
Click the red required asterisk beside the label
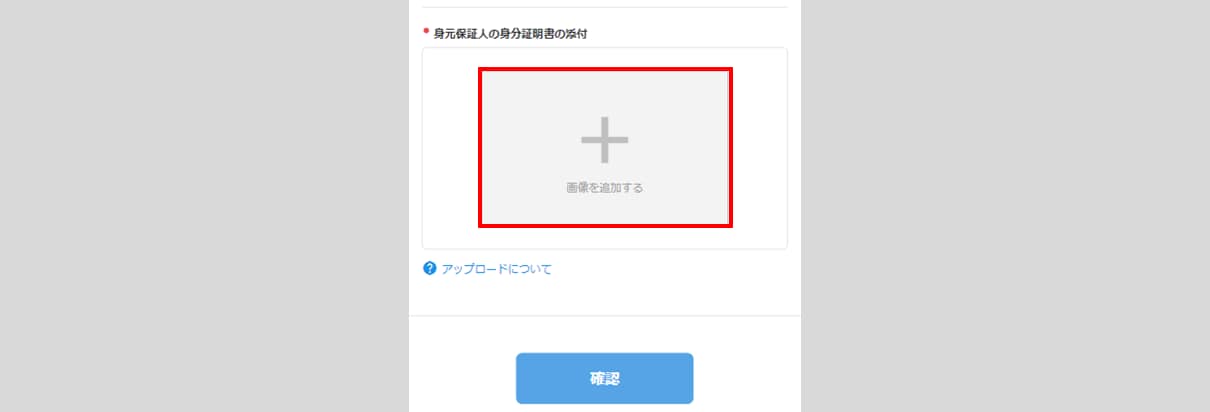(426, 33)
